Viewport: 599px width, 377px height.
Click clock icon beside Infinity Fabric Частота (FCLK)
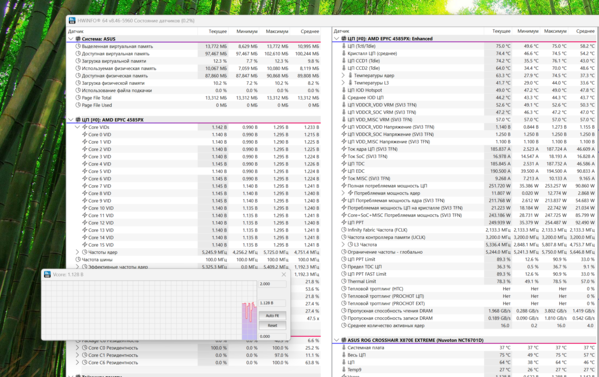pyautogui.click(x=343, y=230)
